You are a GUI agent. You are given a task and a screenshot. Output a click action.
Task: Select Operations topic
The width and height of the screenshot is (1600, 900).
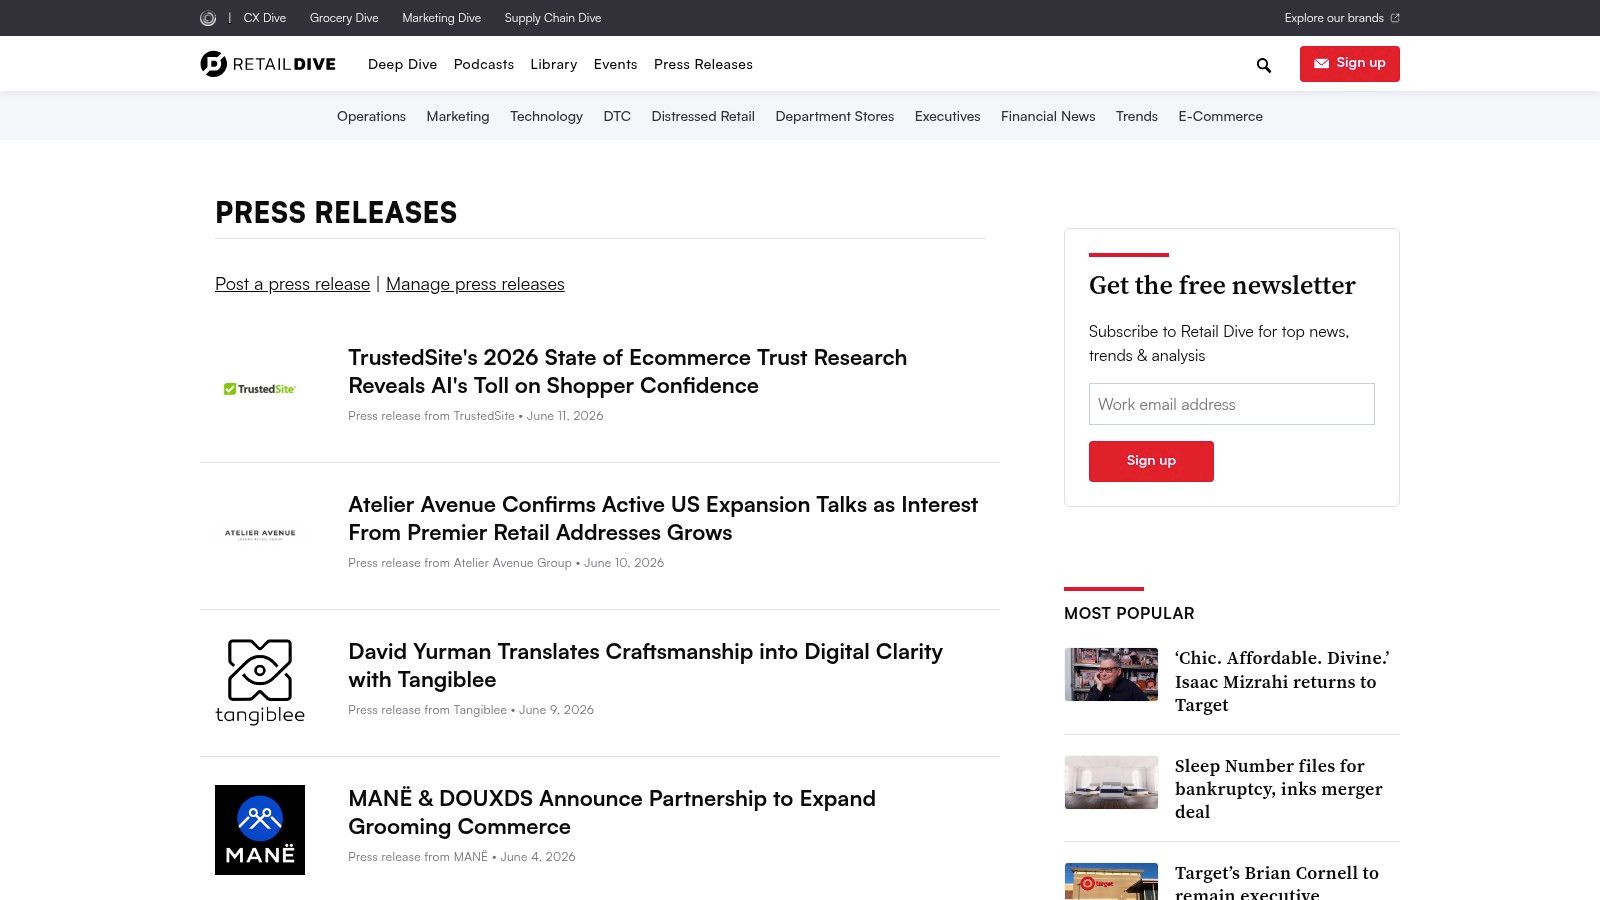(x=371, y=116)
